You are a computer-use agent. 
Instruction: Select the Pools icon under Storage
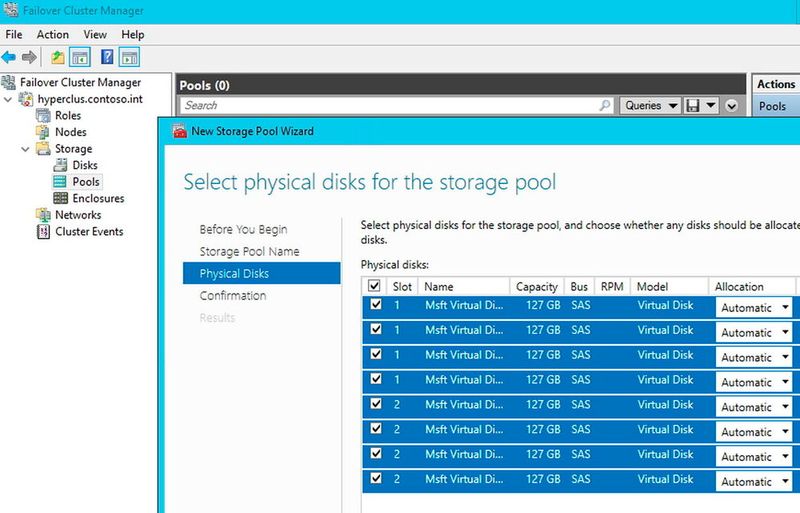point(60,181)
